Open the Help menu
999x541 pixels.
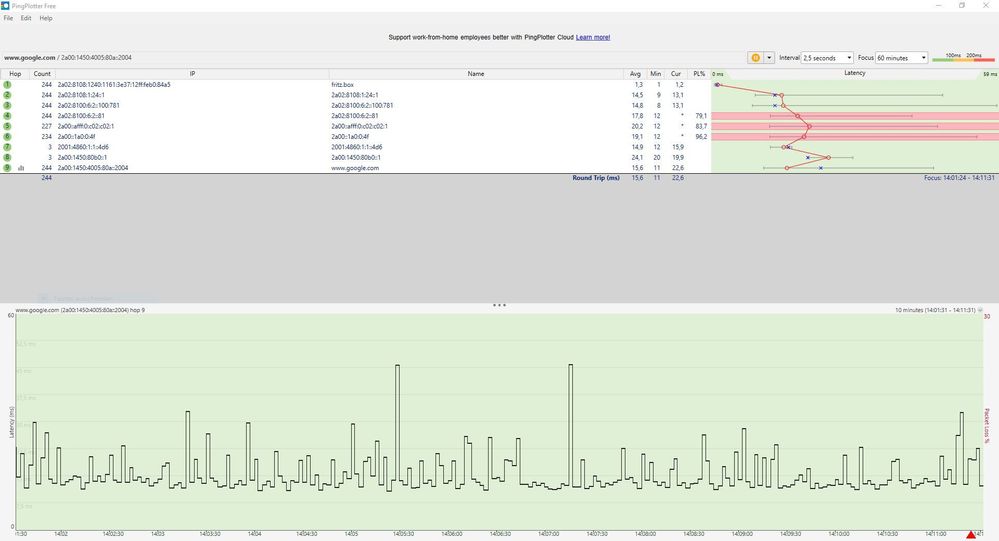pyautogui.click(x=46, y=18)
